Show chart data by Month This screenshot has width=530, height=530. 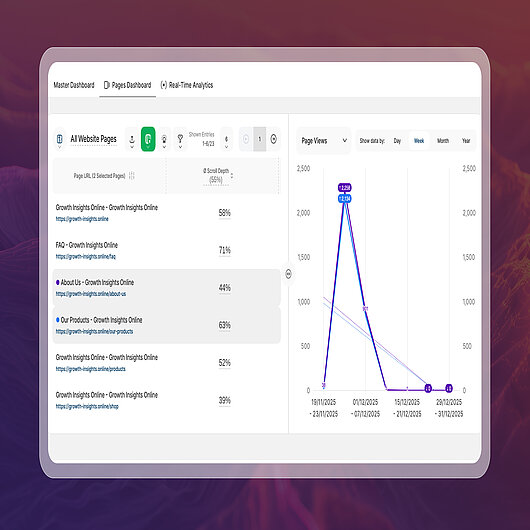443,141
